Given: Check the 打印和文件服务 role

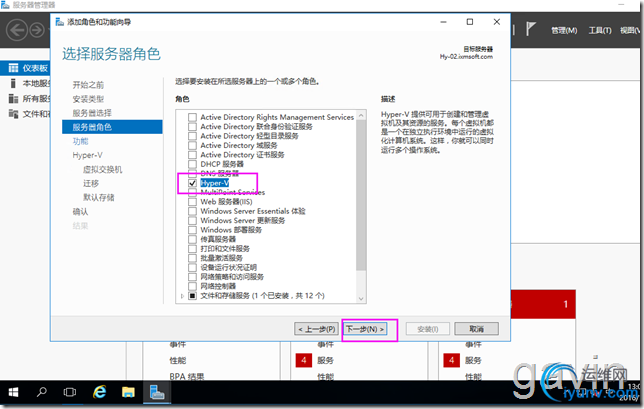Looking at the screenshot, I should pos(192,248).
